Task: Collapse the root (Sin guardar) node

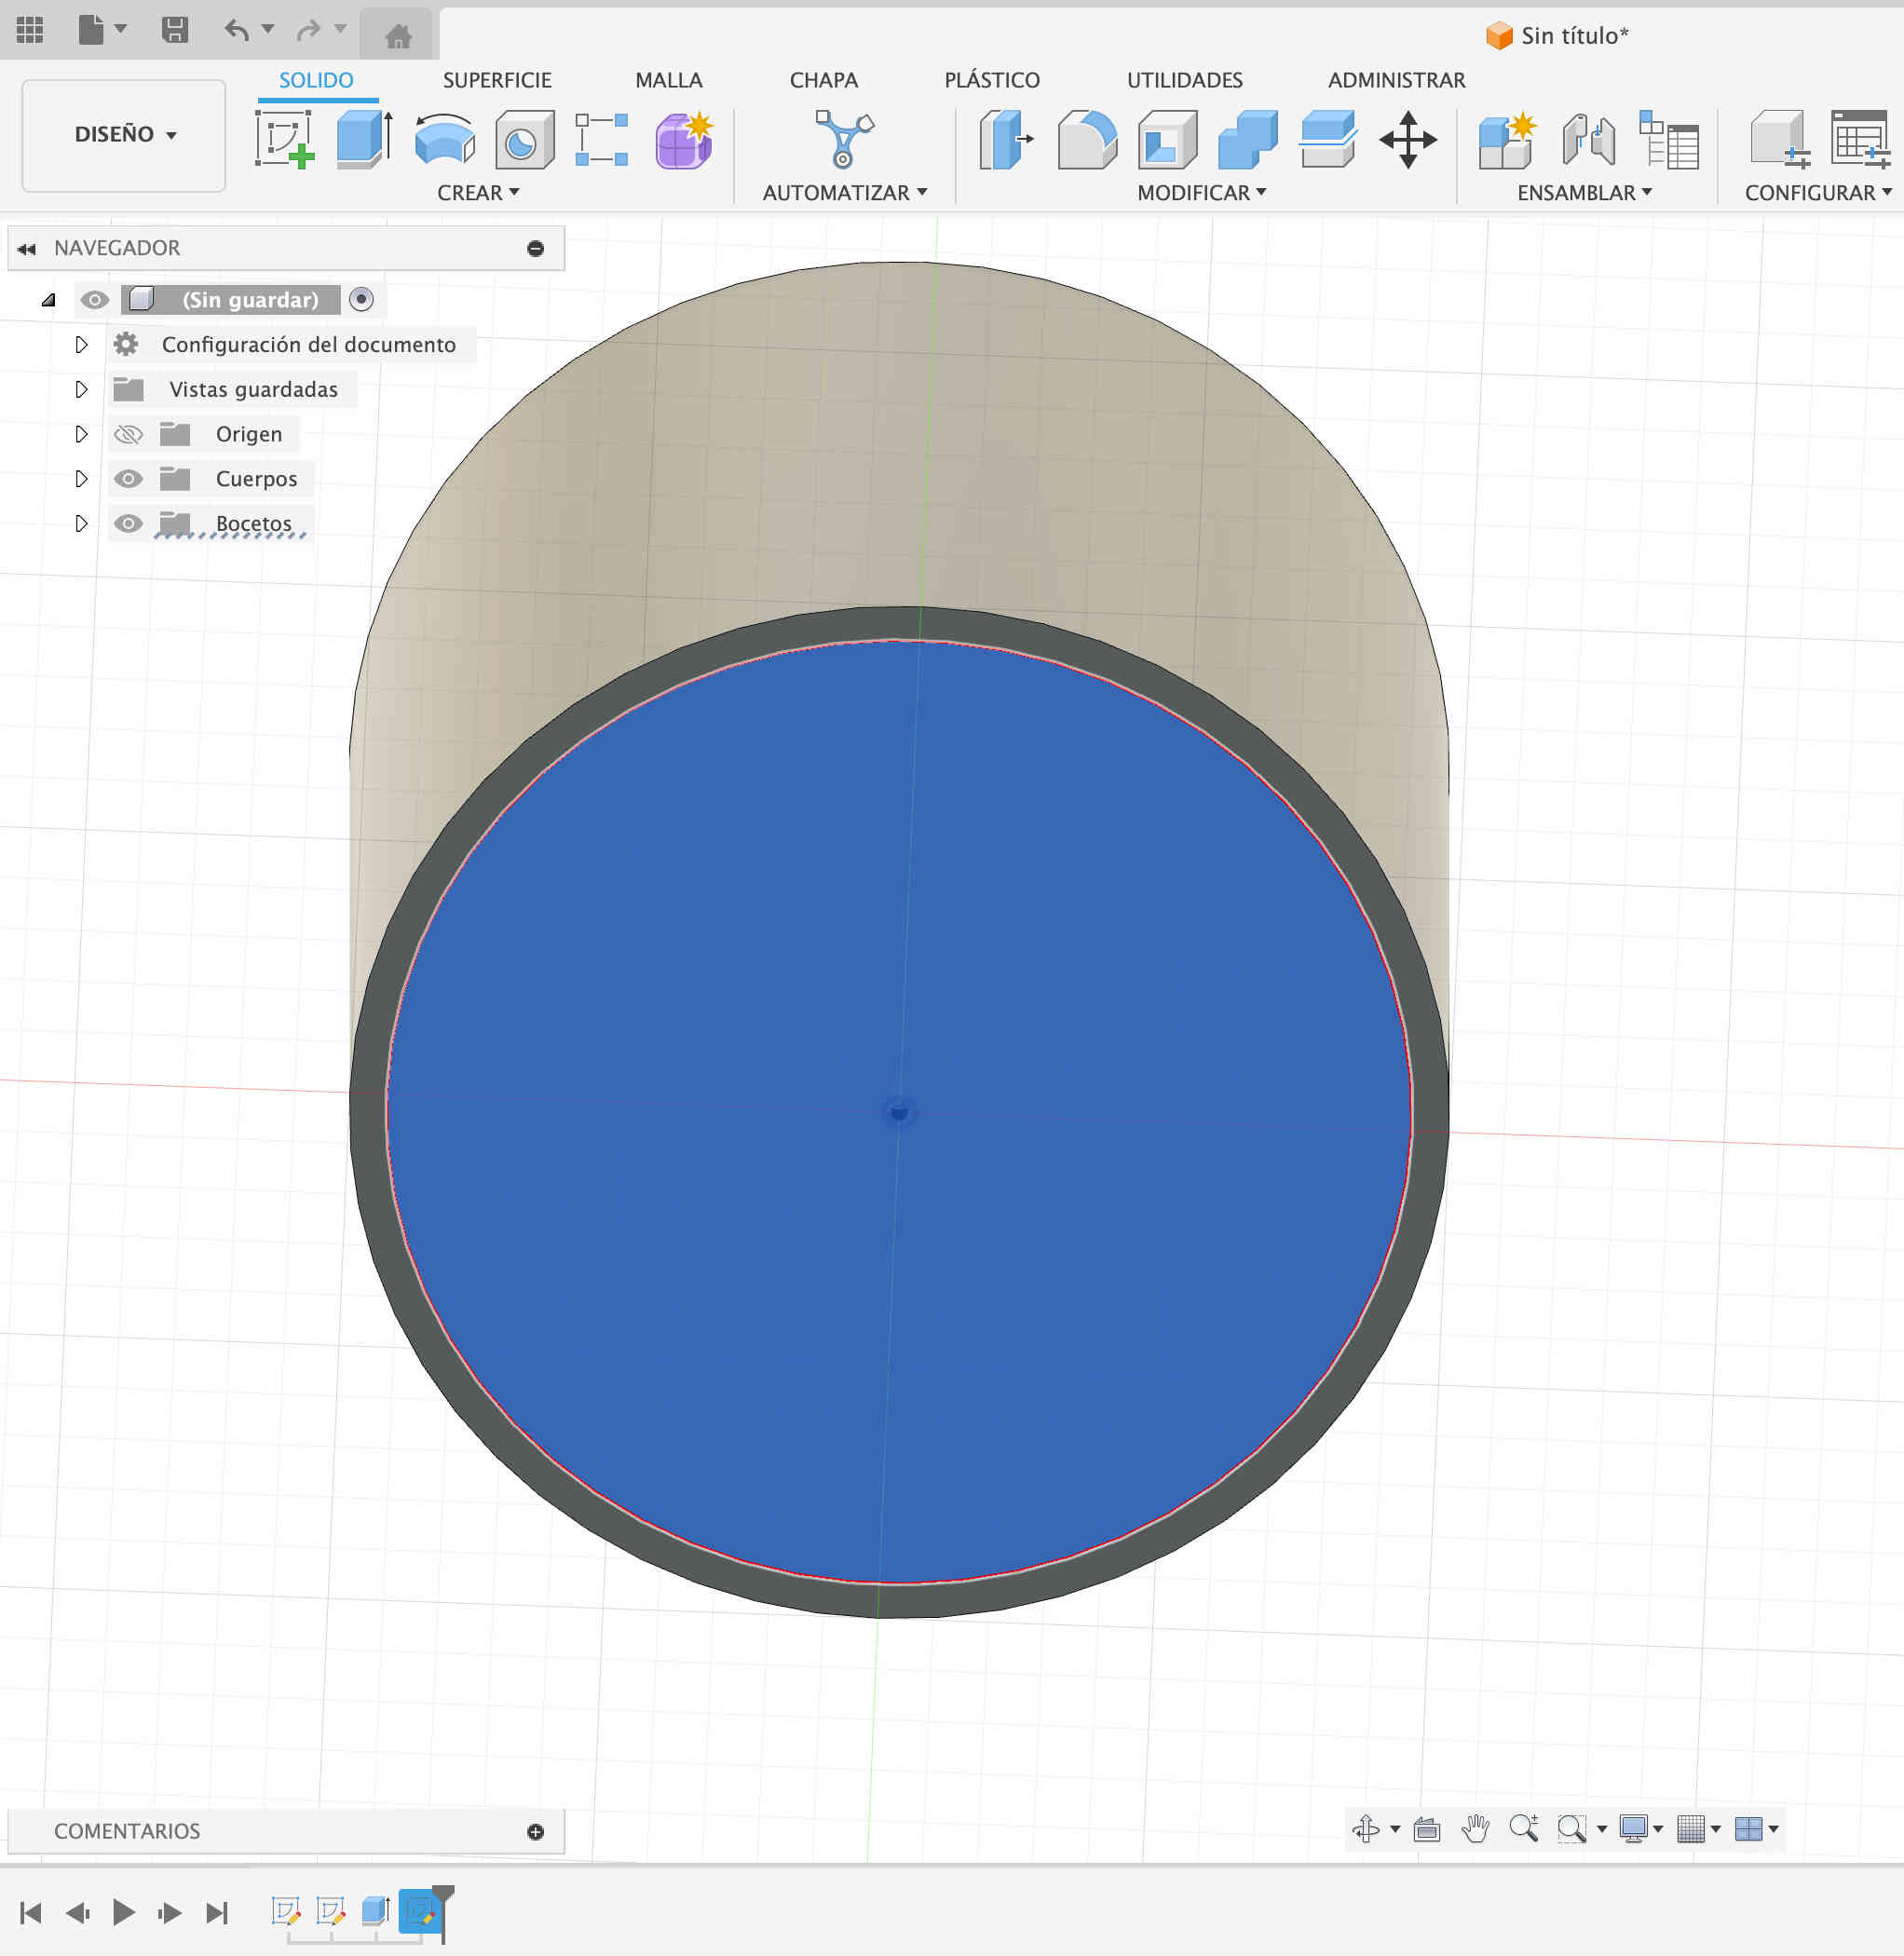Action: pos(48,299)
